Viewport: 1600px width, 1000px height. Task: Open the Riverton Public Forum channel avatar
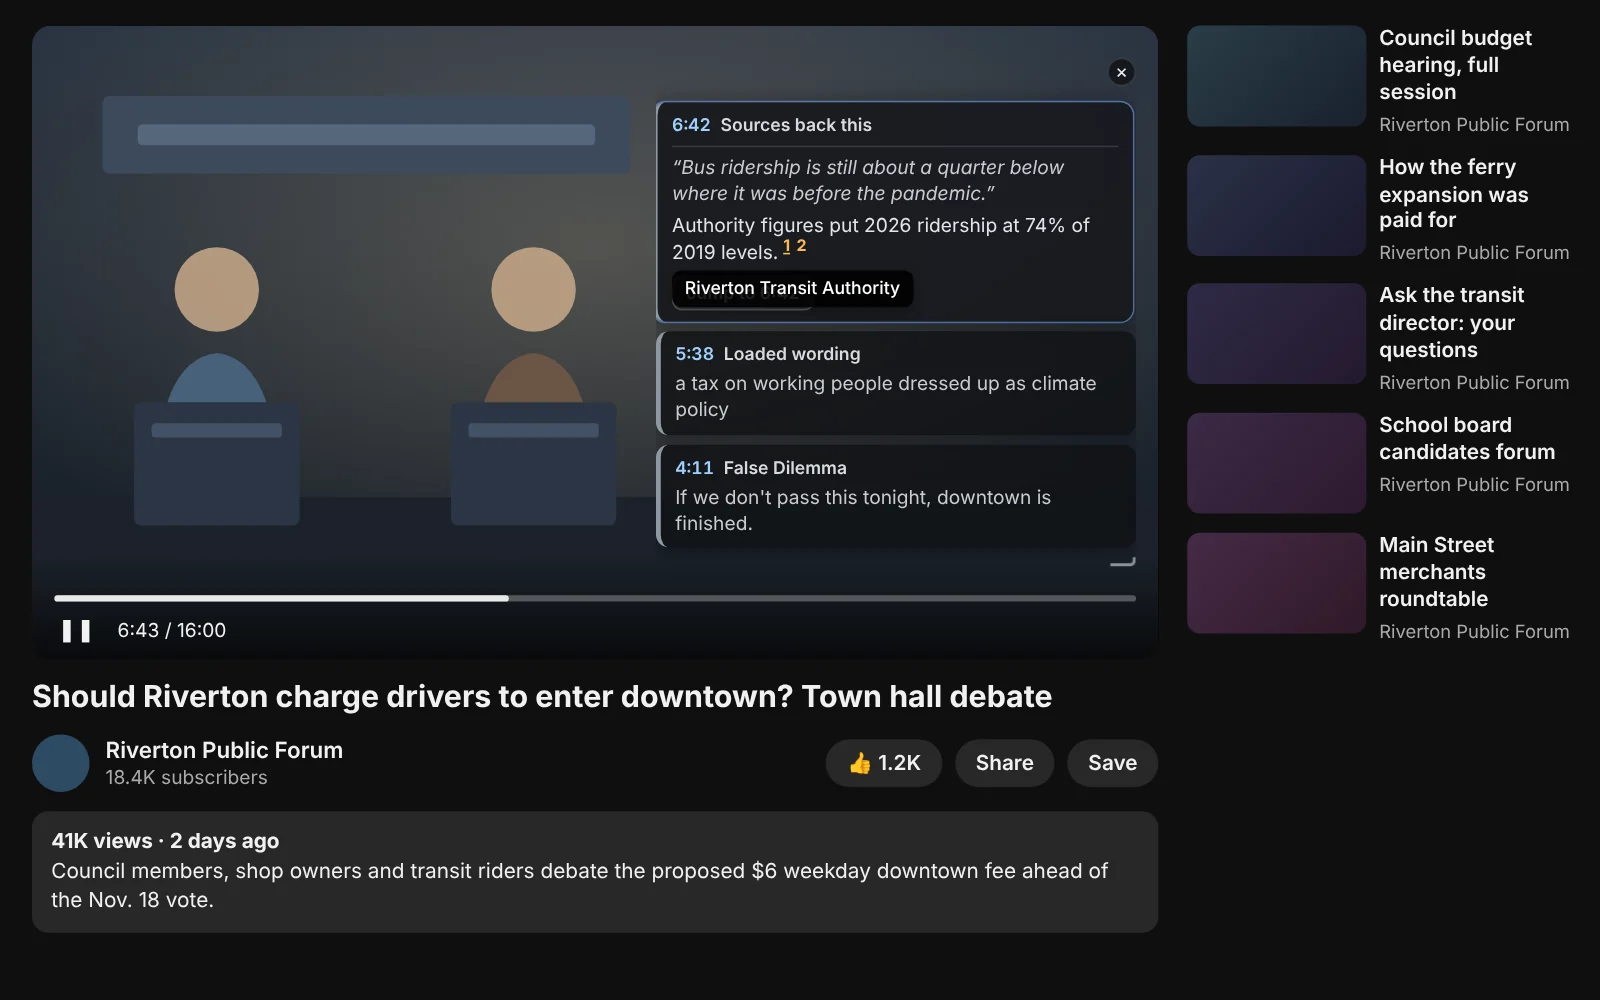61,763
